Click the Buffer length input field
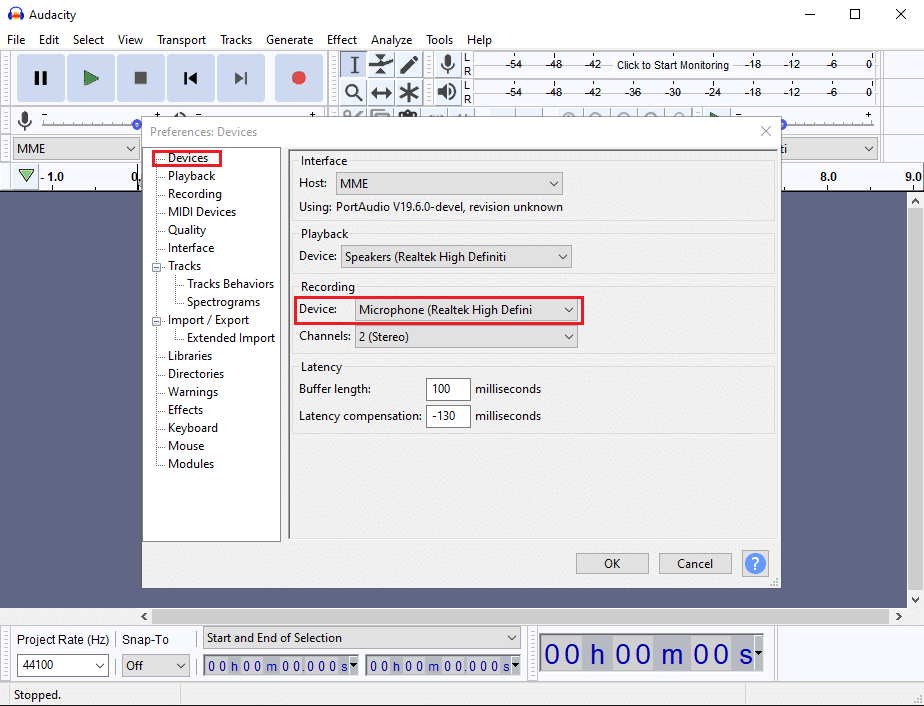 pos(448,388)
